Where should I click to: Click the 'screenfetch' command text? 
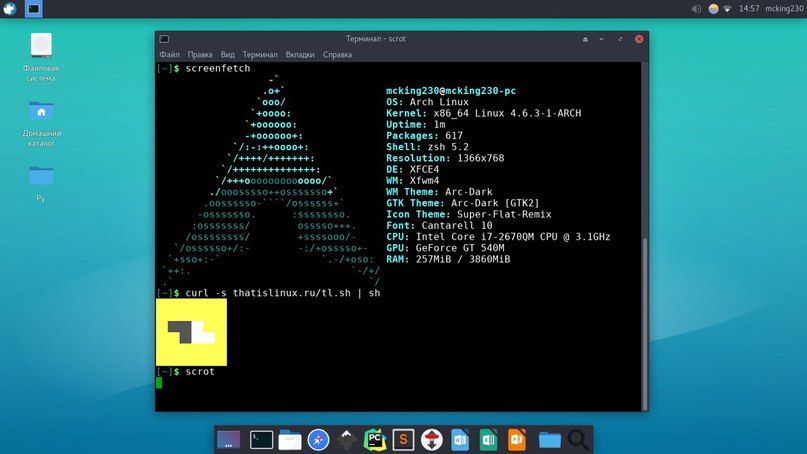tap(218, 68)
